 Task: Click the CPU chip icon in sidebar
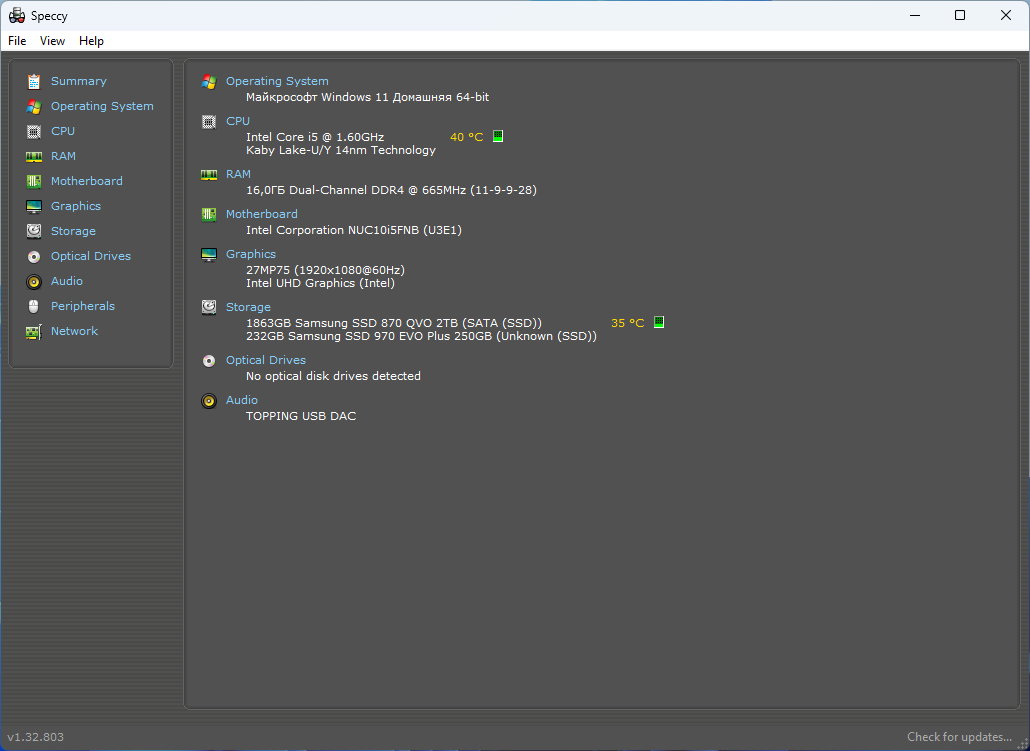[34, 131]
